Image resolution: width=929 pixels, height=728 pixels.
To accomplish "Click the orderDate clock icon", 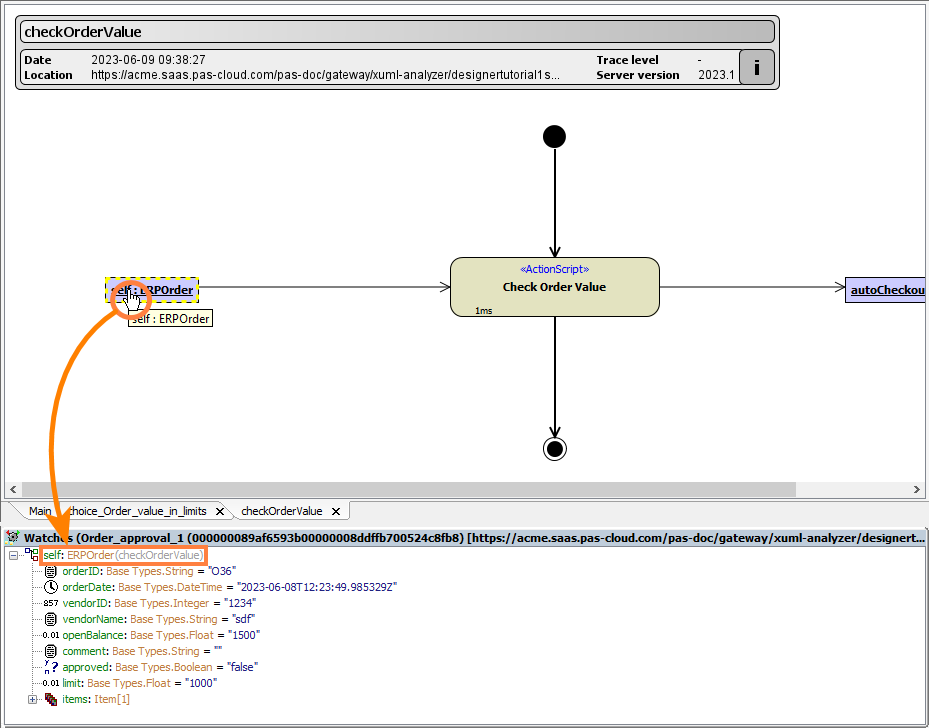I will [x=50, y=587].
